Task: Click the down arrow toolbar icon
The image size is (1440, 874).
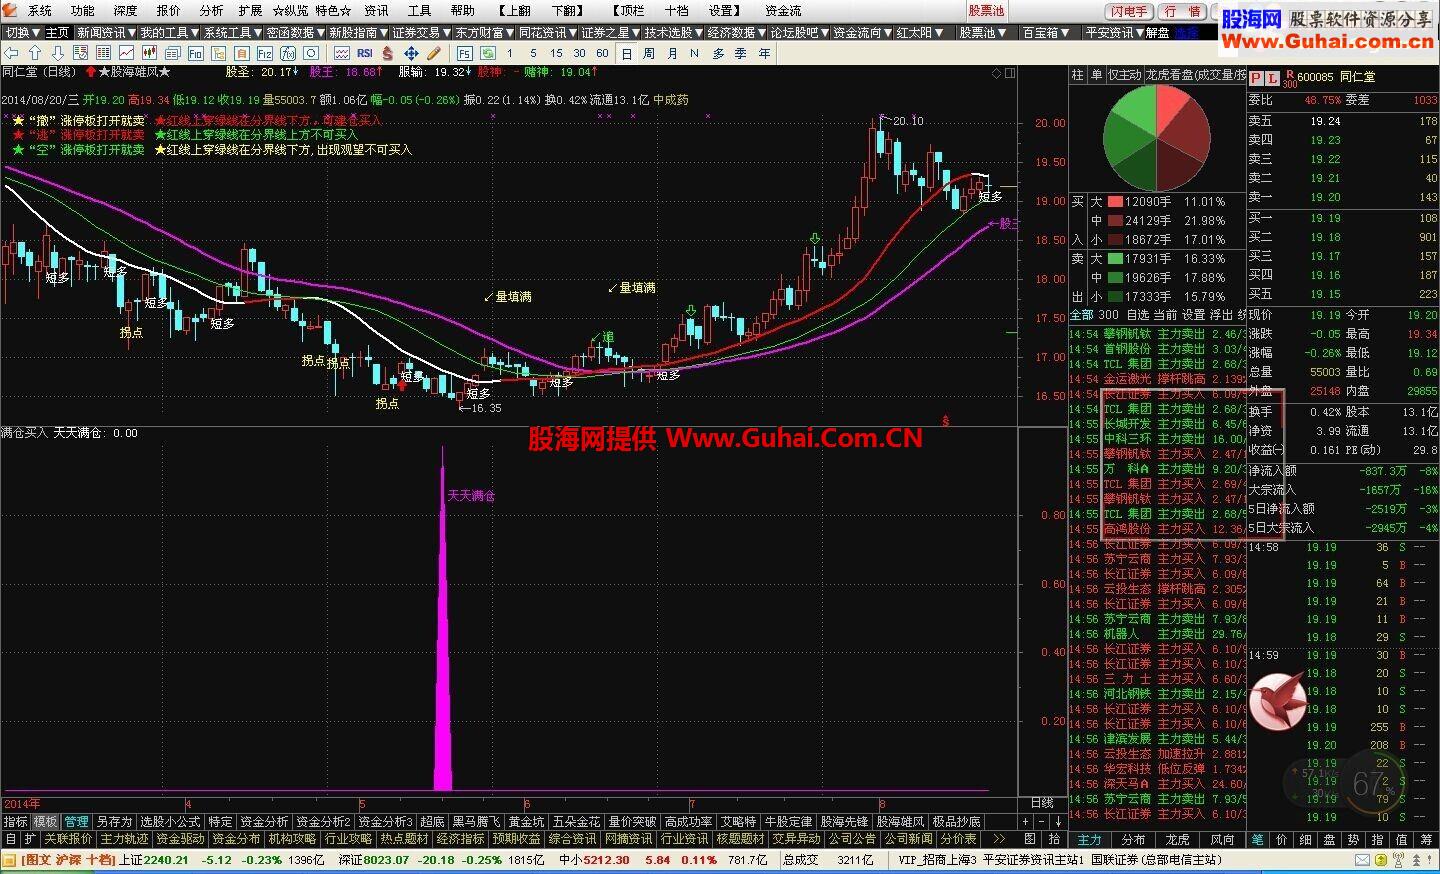Action: point(58,52)
